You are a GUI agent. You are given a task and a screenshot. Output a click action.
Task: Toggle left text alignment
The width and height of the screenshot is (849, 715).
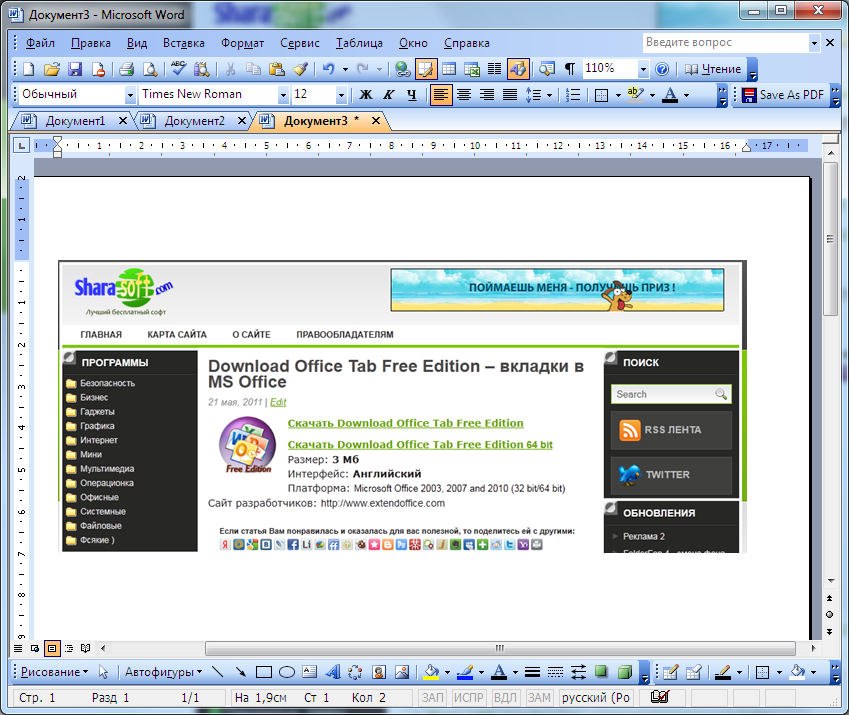441,95
